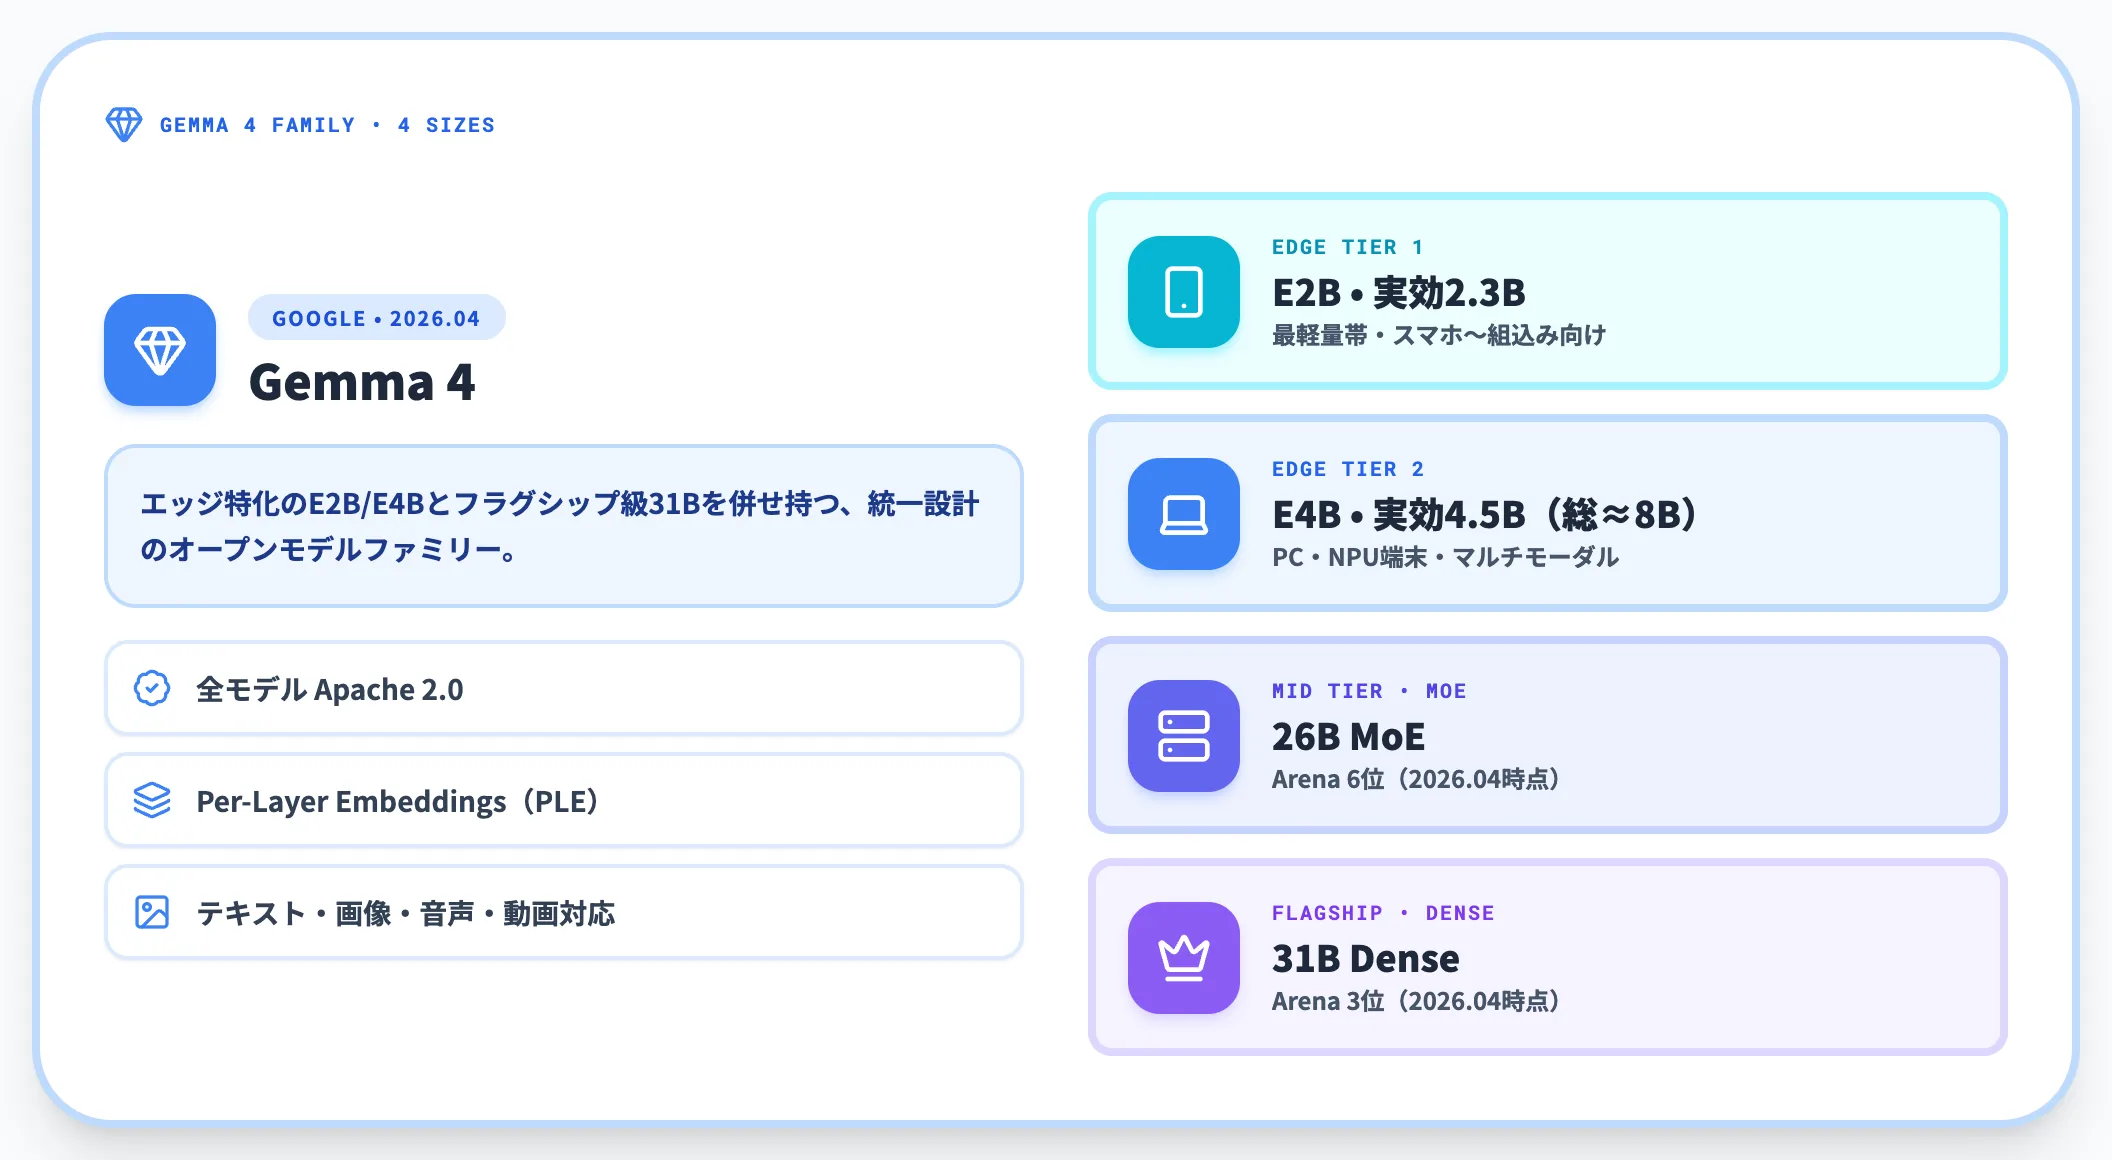Viewport: 2112px width, 1160px height.
Task: Click the small diamond icon in the header
Action: click(124, 125)
